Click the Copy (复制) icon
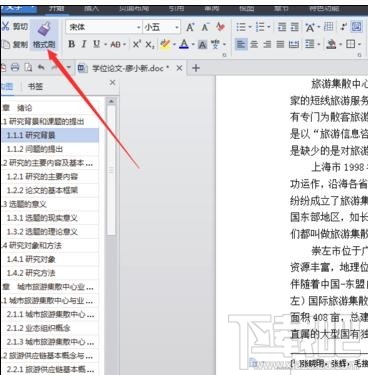The height and width of the screenshot is (375, 368). click(x=6, y=44)
